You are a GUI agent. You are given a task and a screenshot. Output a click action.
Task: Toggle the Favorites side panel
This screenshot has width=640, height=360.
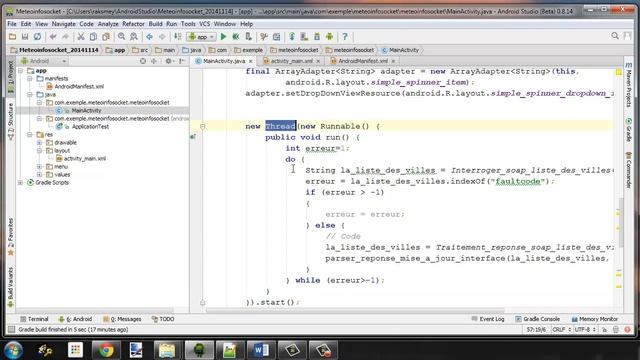pyautogui.click(x=11, y=237)
